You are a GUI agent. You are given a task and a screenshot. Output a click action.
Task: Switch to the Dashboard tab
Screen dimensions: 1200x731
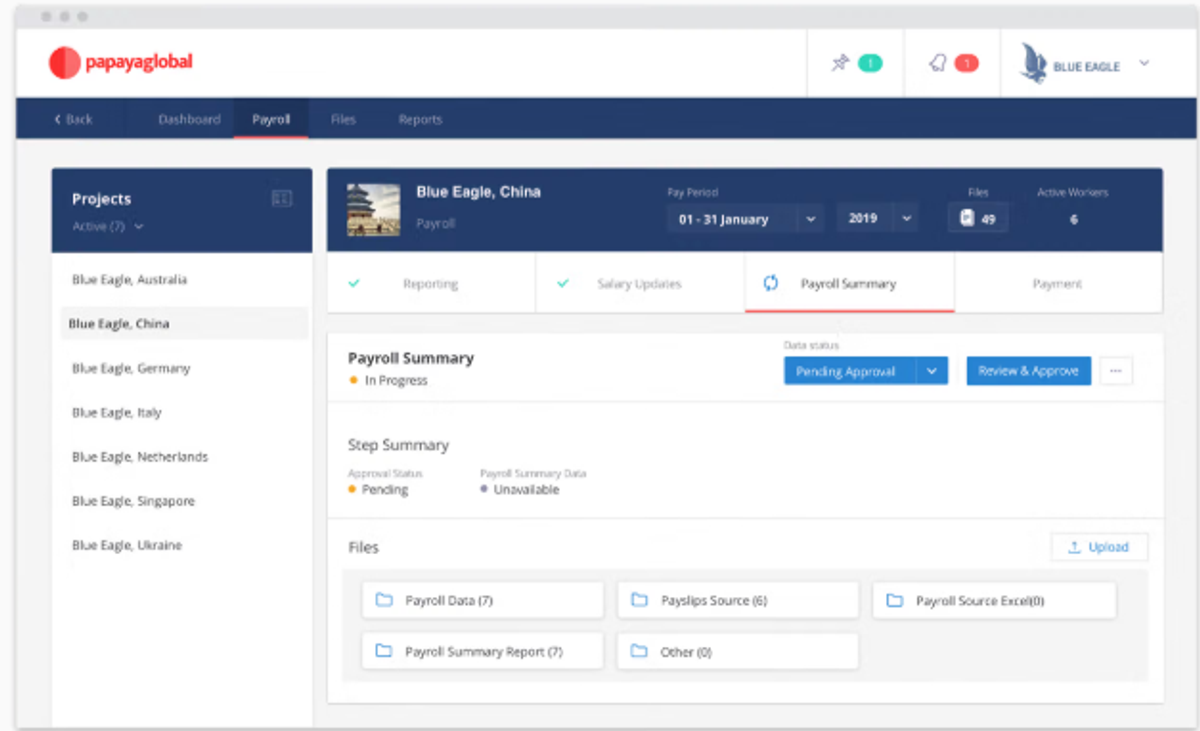[189, 119]
